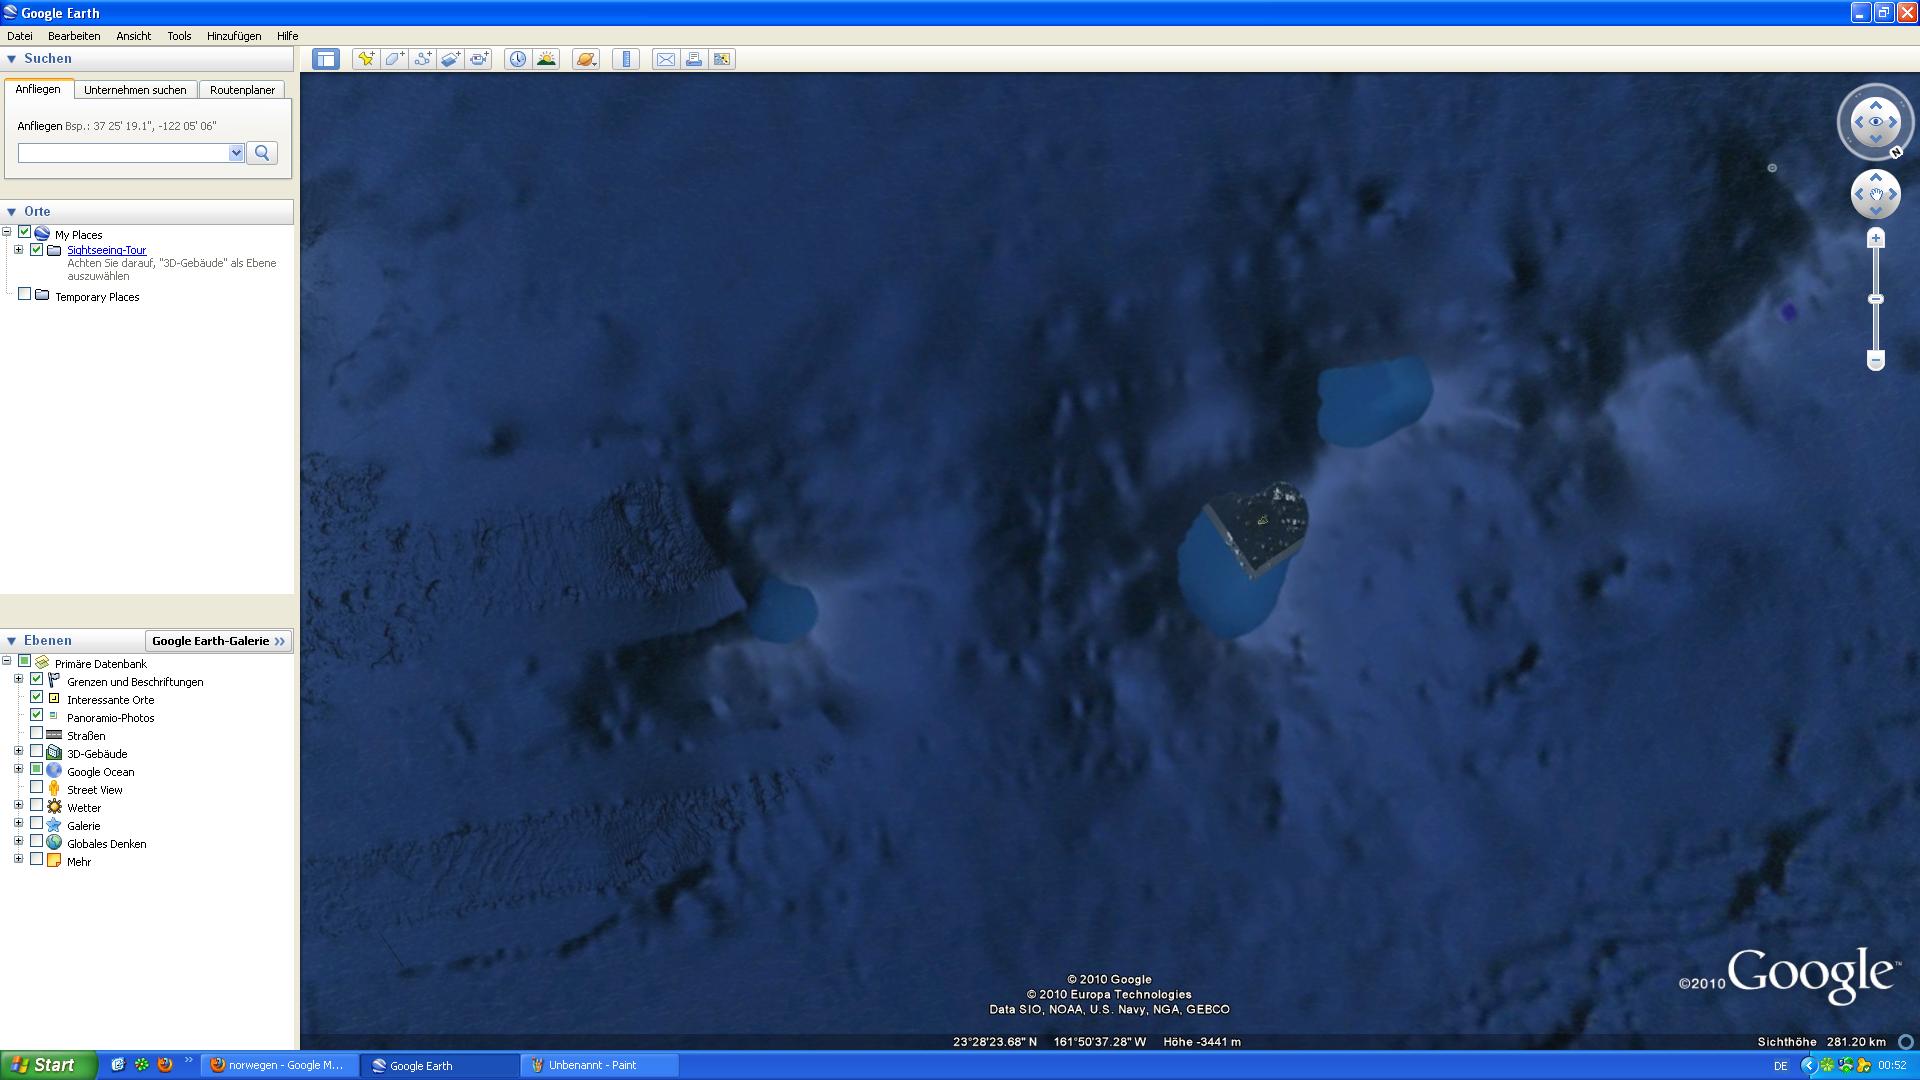Viewport: 1920px width, 1080px height.
Task: Switch to Routenplaner tab
Action: click(242, 90)
